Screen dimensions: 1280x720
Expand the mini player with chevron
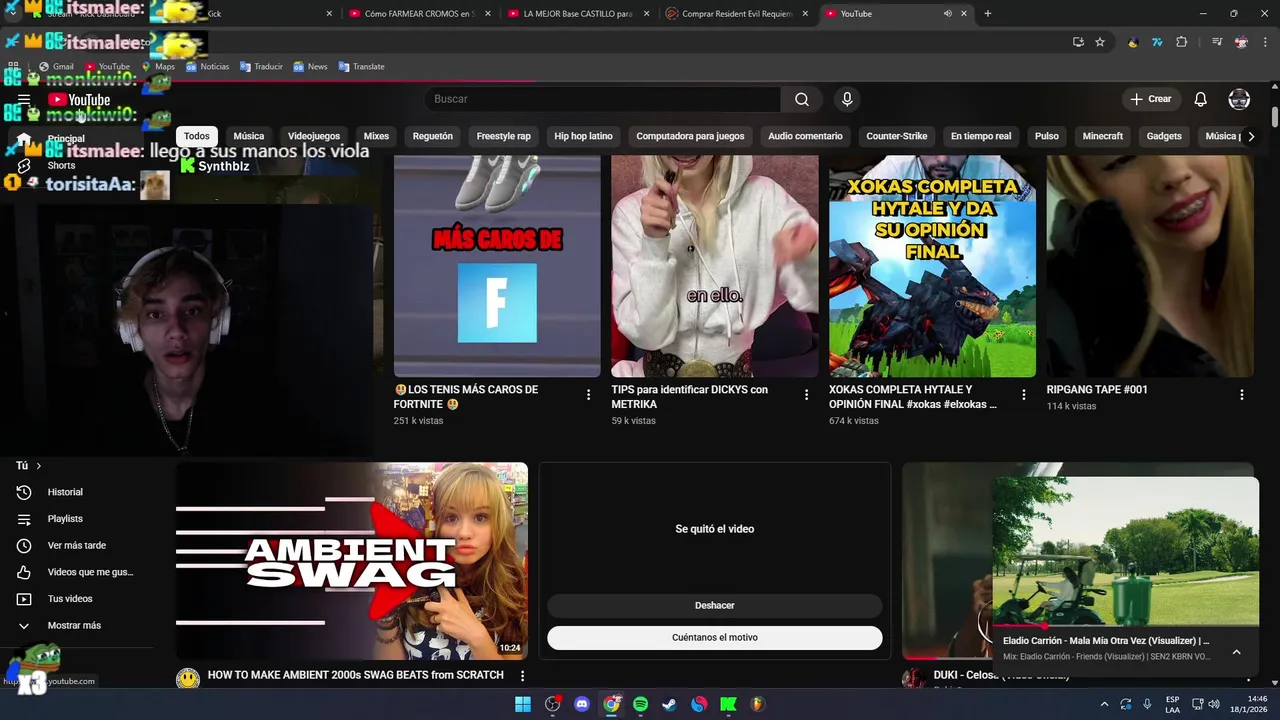[1236, 652]
